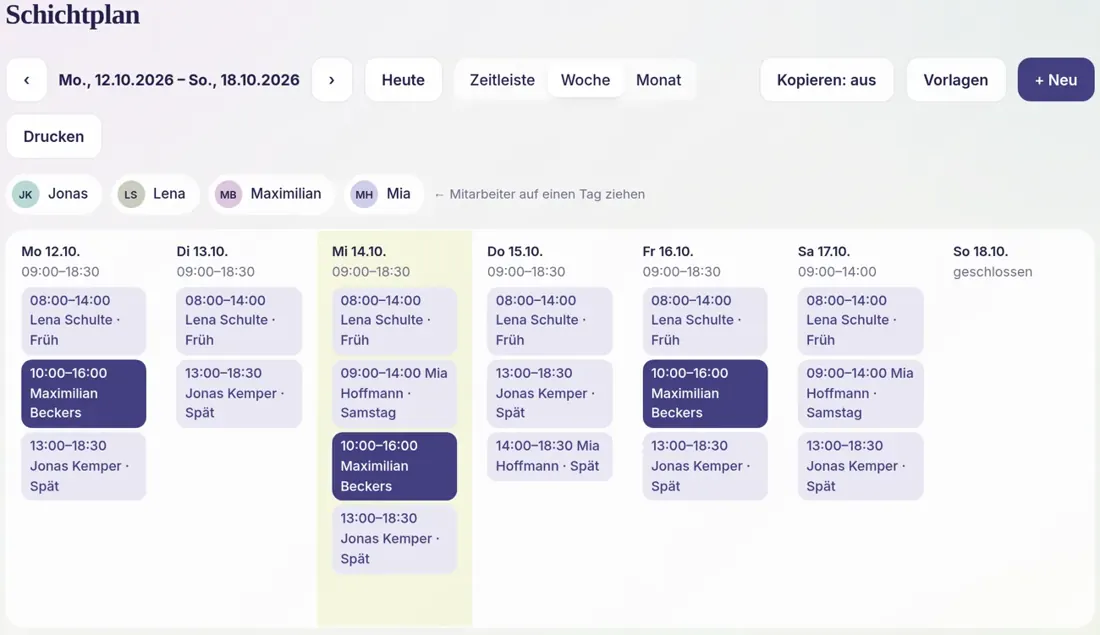Select the Fr 16.10. day header
1100x635 pixels.
[667, 251]
